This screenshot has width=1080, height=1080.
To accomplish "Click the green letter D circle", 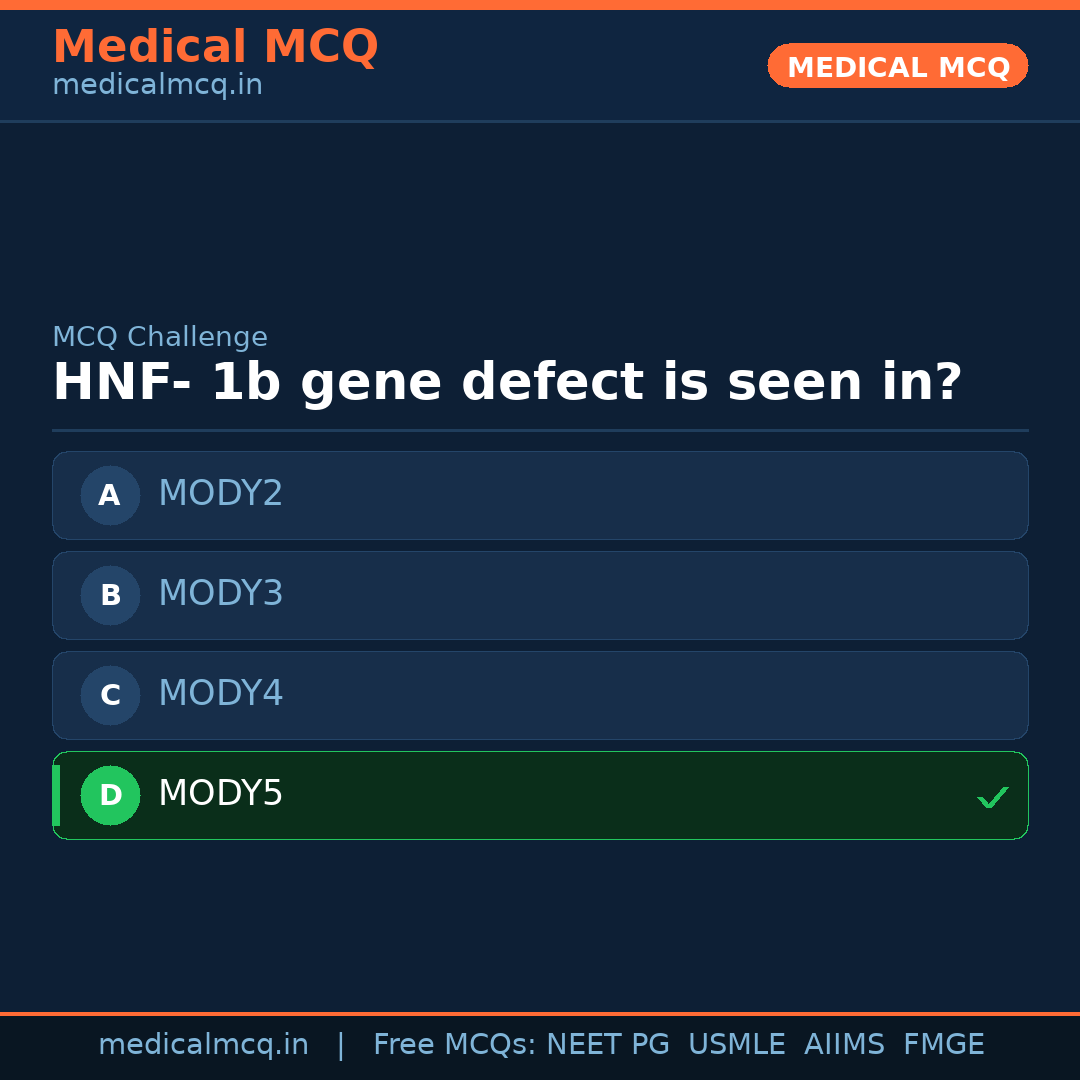I will point(110,795).
